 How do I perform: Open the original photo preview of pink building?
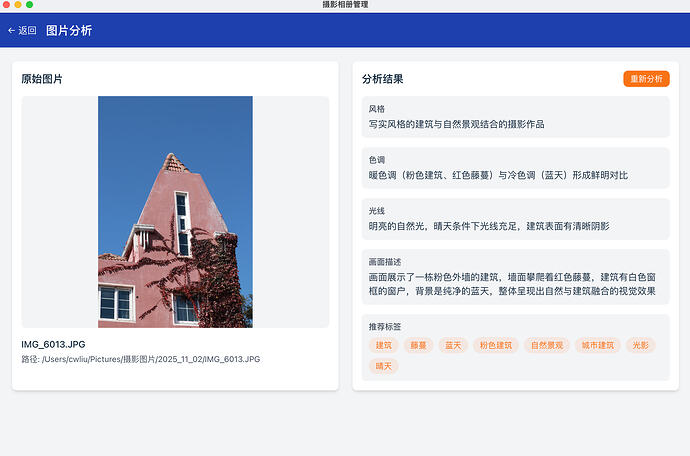(175, 212)
